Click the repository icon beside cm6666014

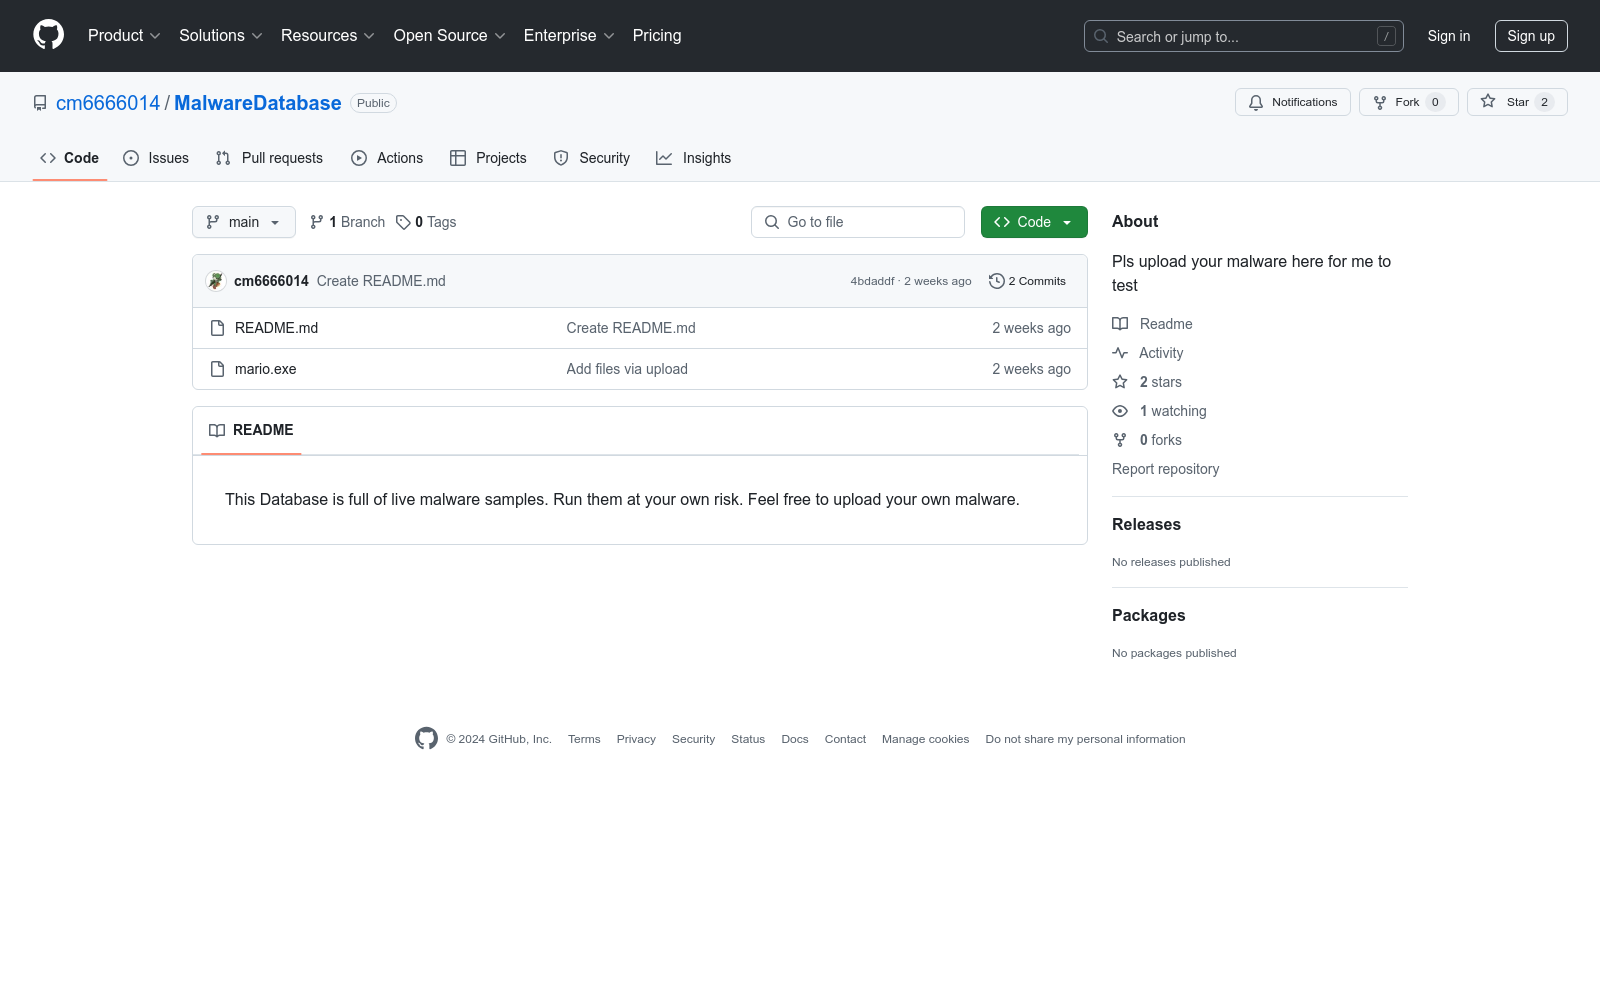(x=40, y=103)
